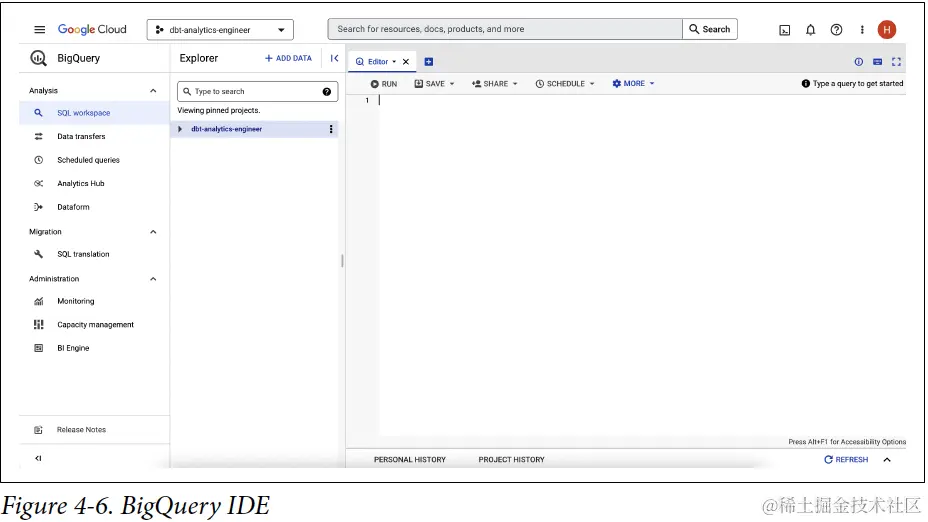Toggle full screen editor icon

(x=897, y=62)
